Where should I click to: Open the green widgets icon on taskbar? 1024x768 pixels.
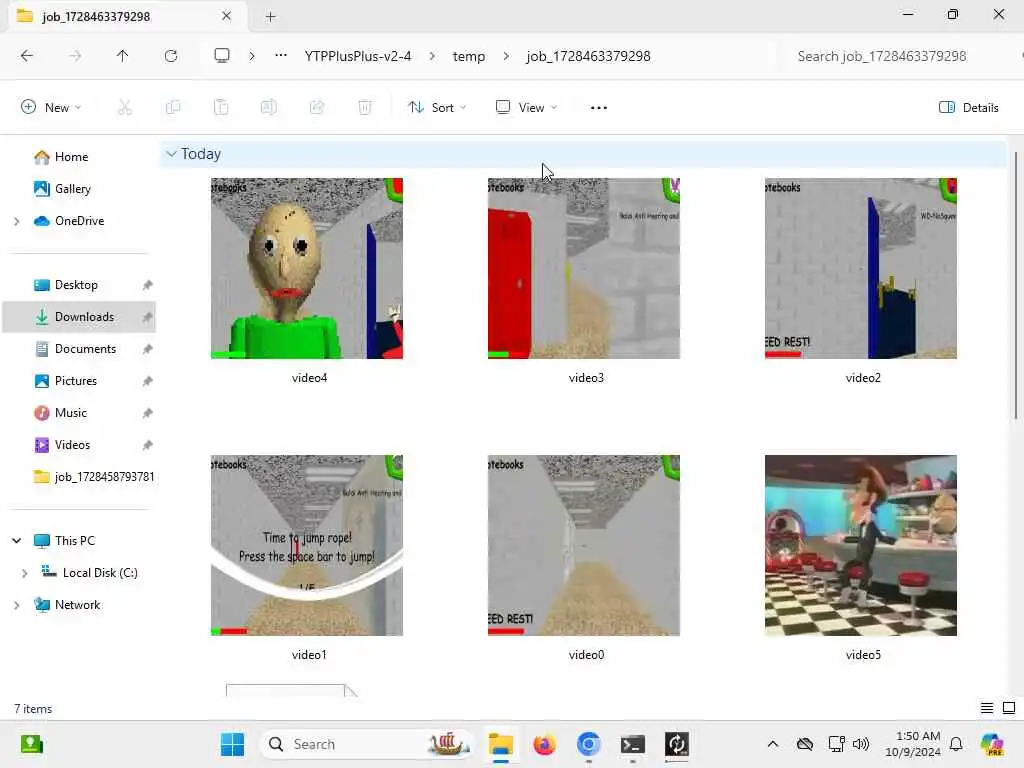pyautogui.click(x=31, y=744)
